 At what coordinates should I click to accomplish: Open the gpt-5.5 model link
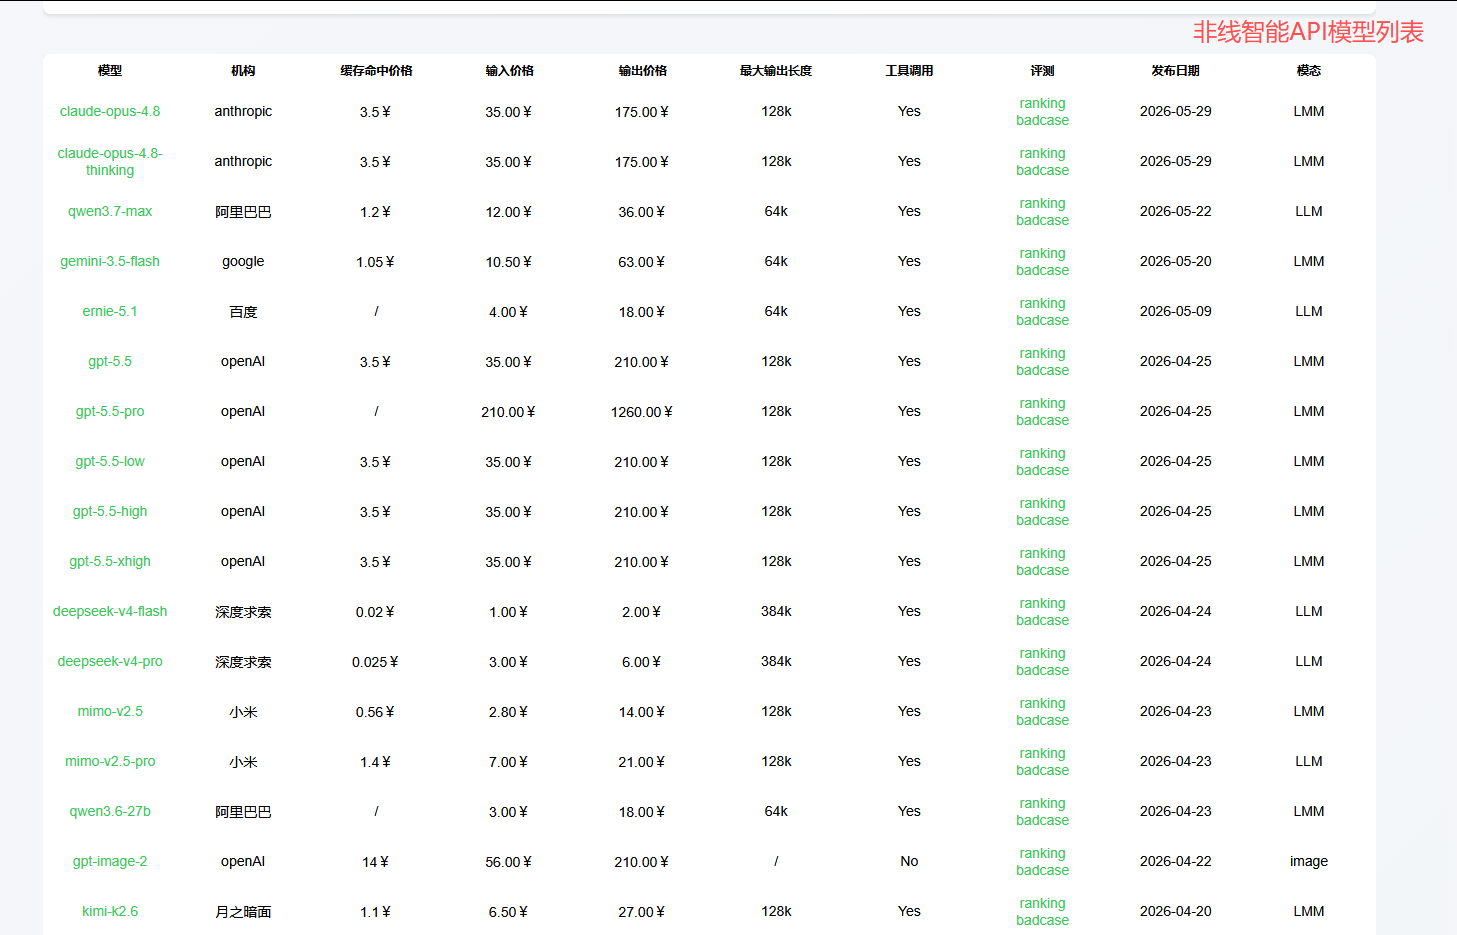(110, 361)
